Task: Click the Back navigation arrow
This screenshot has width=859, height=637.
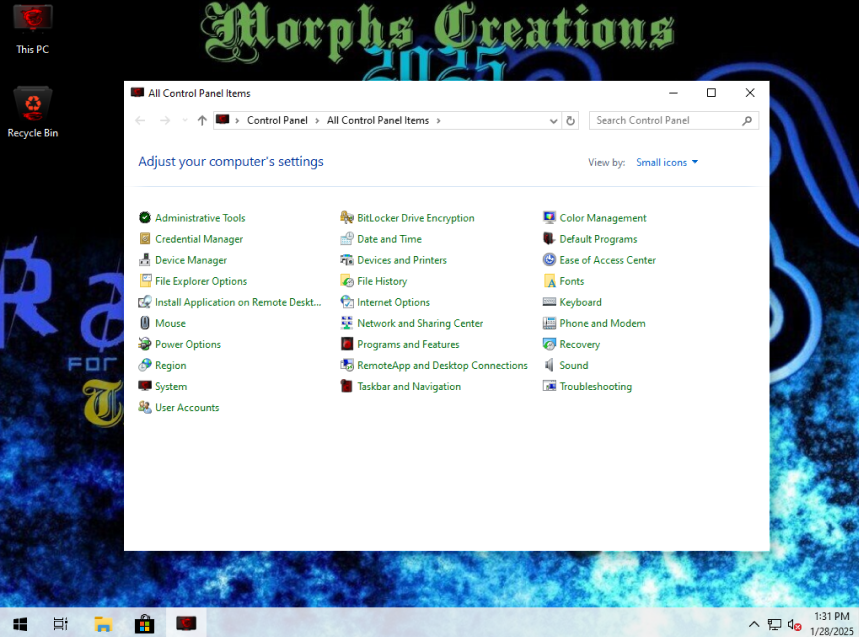Action: [x=140, y=120]
